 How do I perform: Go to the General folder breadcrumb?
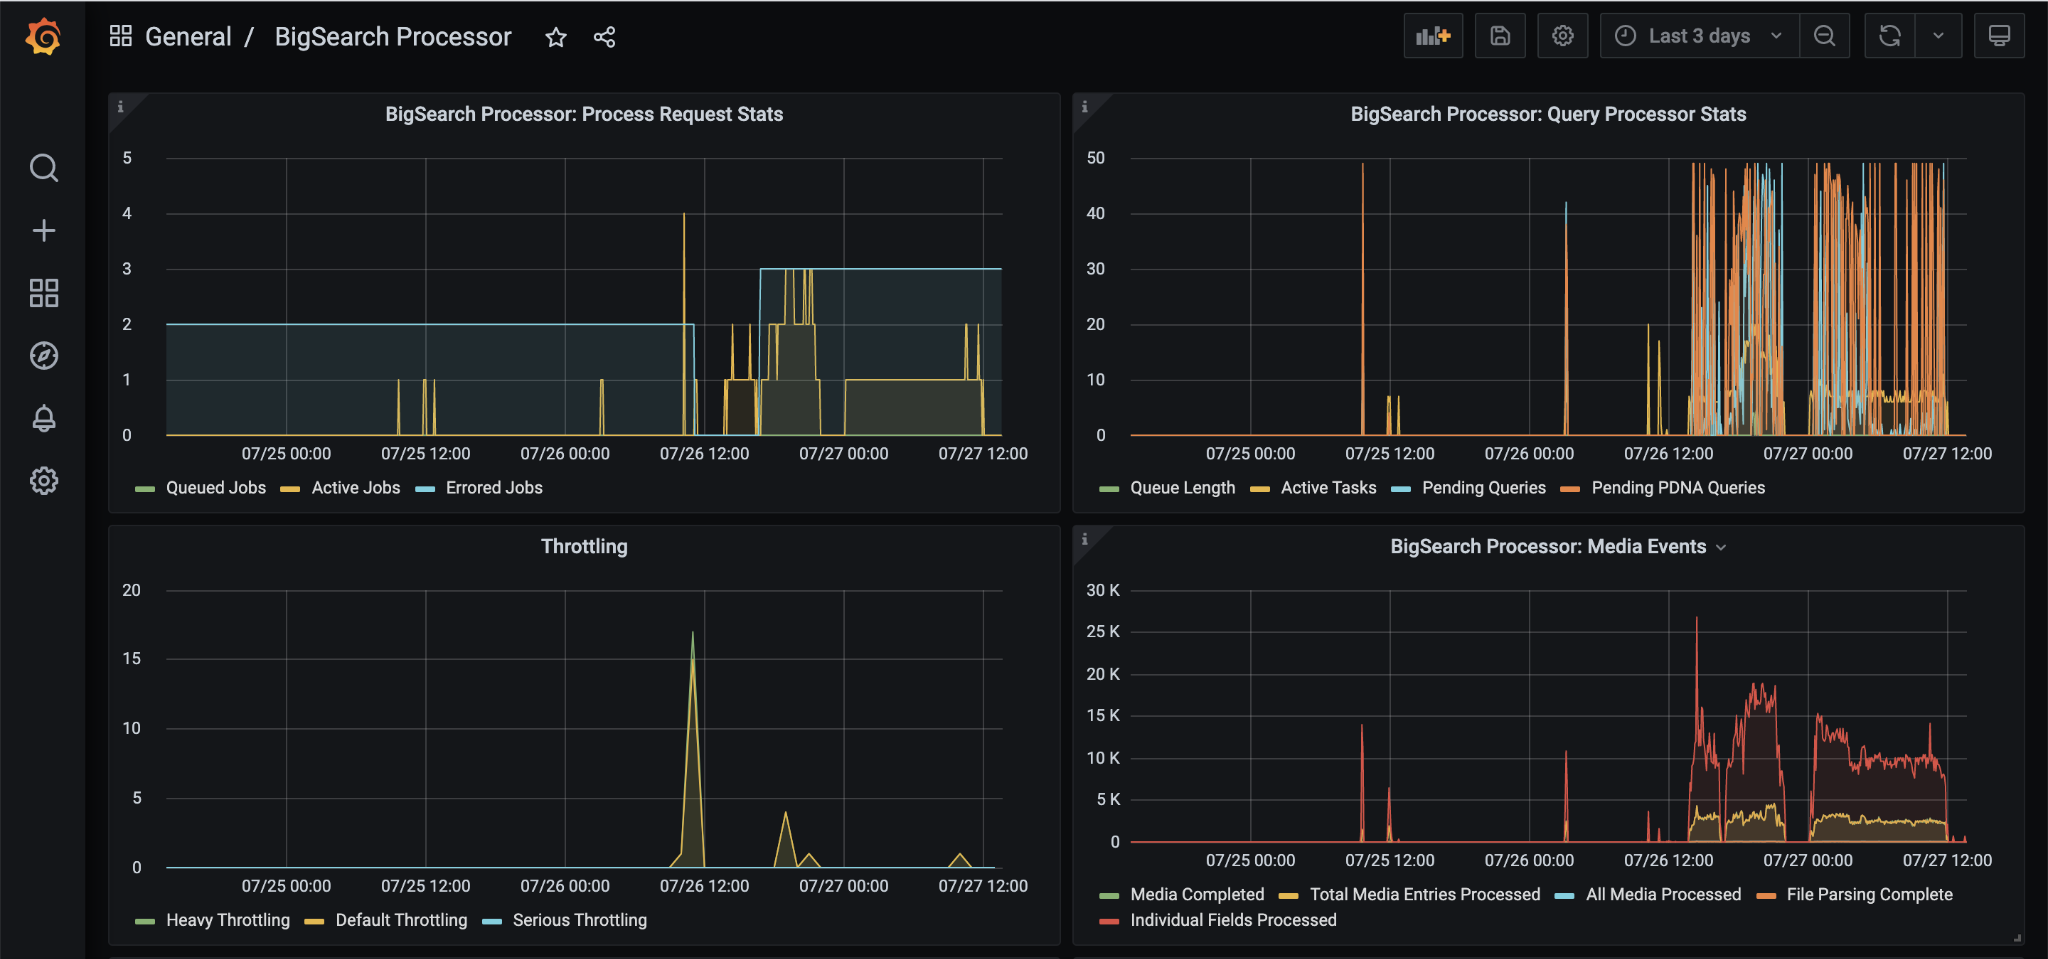click(x=188, y=37)
